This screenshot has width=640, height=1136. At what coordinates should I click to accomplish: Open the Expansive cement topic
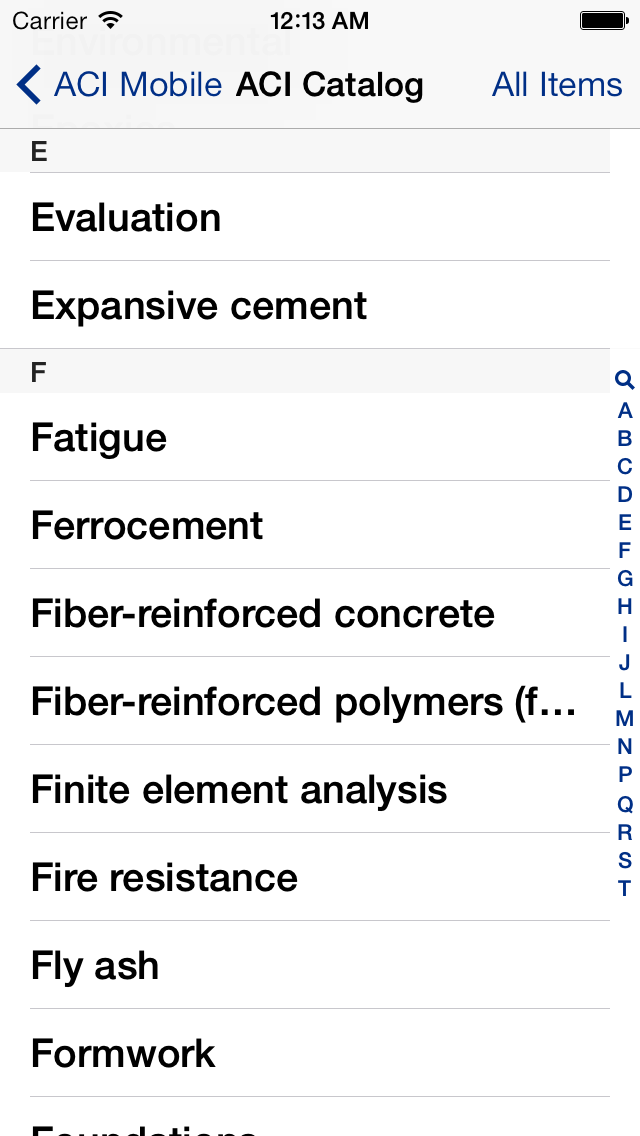(305, 305)
